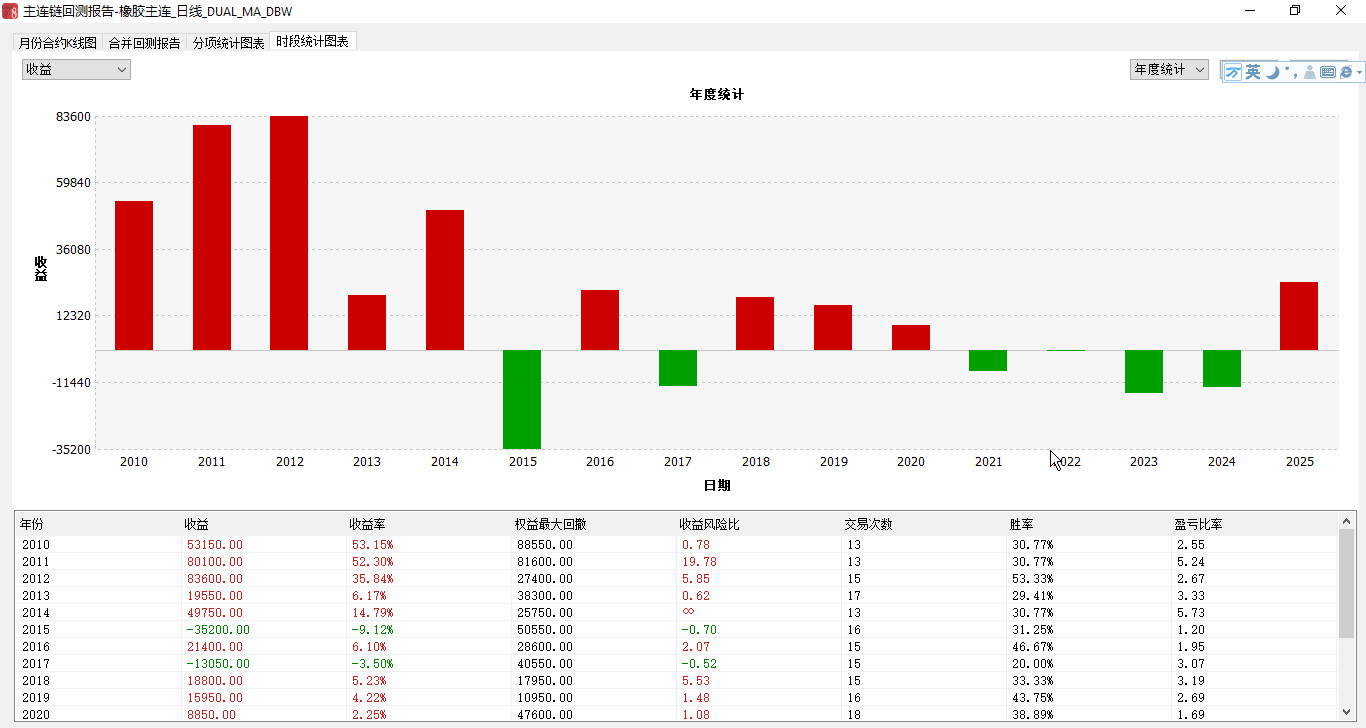Click the green 2015 loss bar
The image size is (1366, 728).
(522, 399)
